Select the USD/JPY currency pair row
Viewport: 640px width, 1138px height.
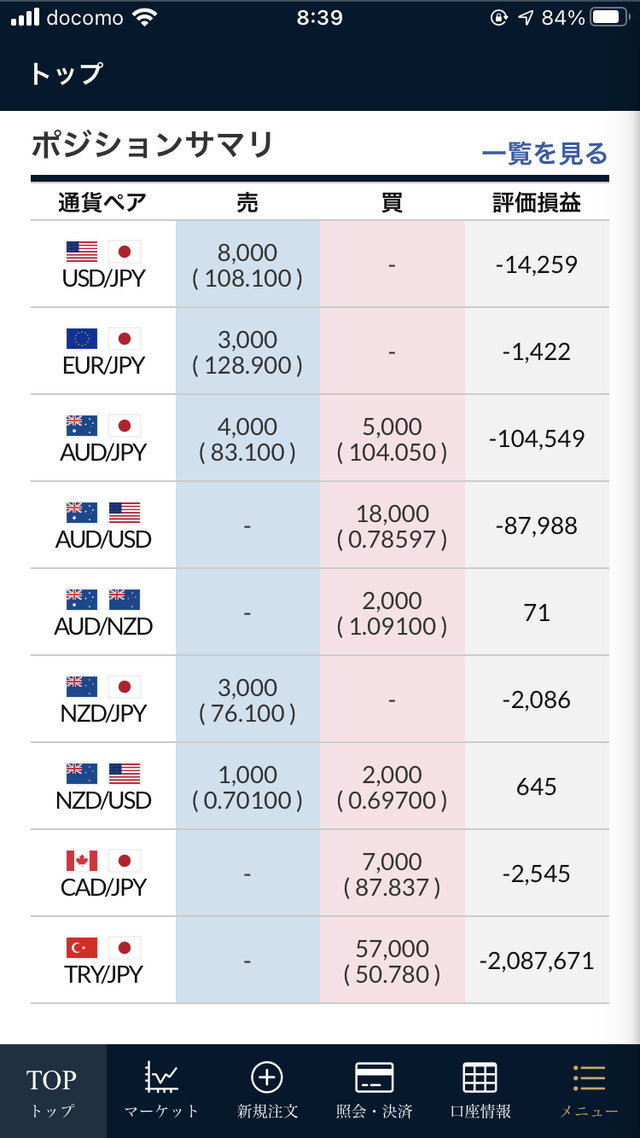[x=320, y=264]
